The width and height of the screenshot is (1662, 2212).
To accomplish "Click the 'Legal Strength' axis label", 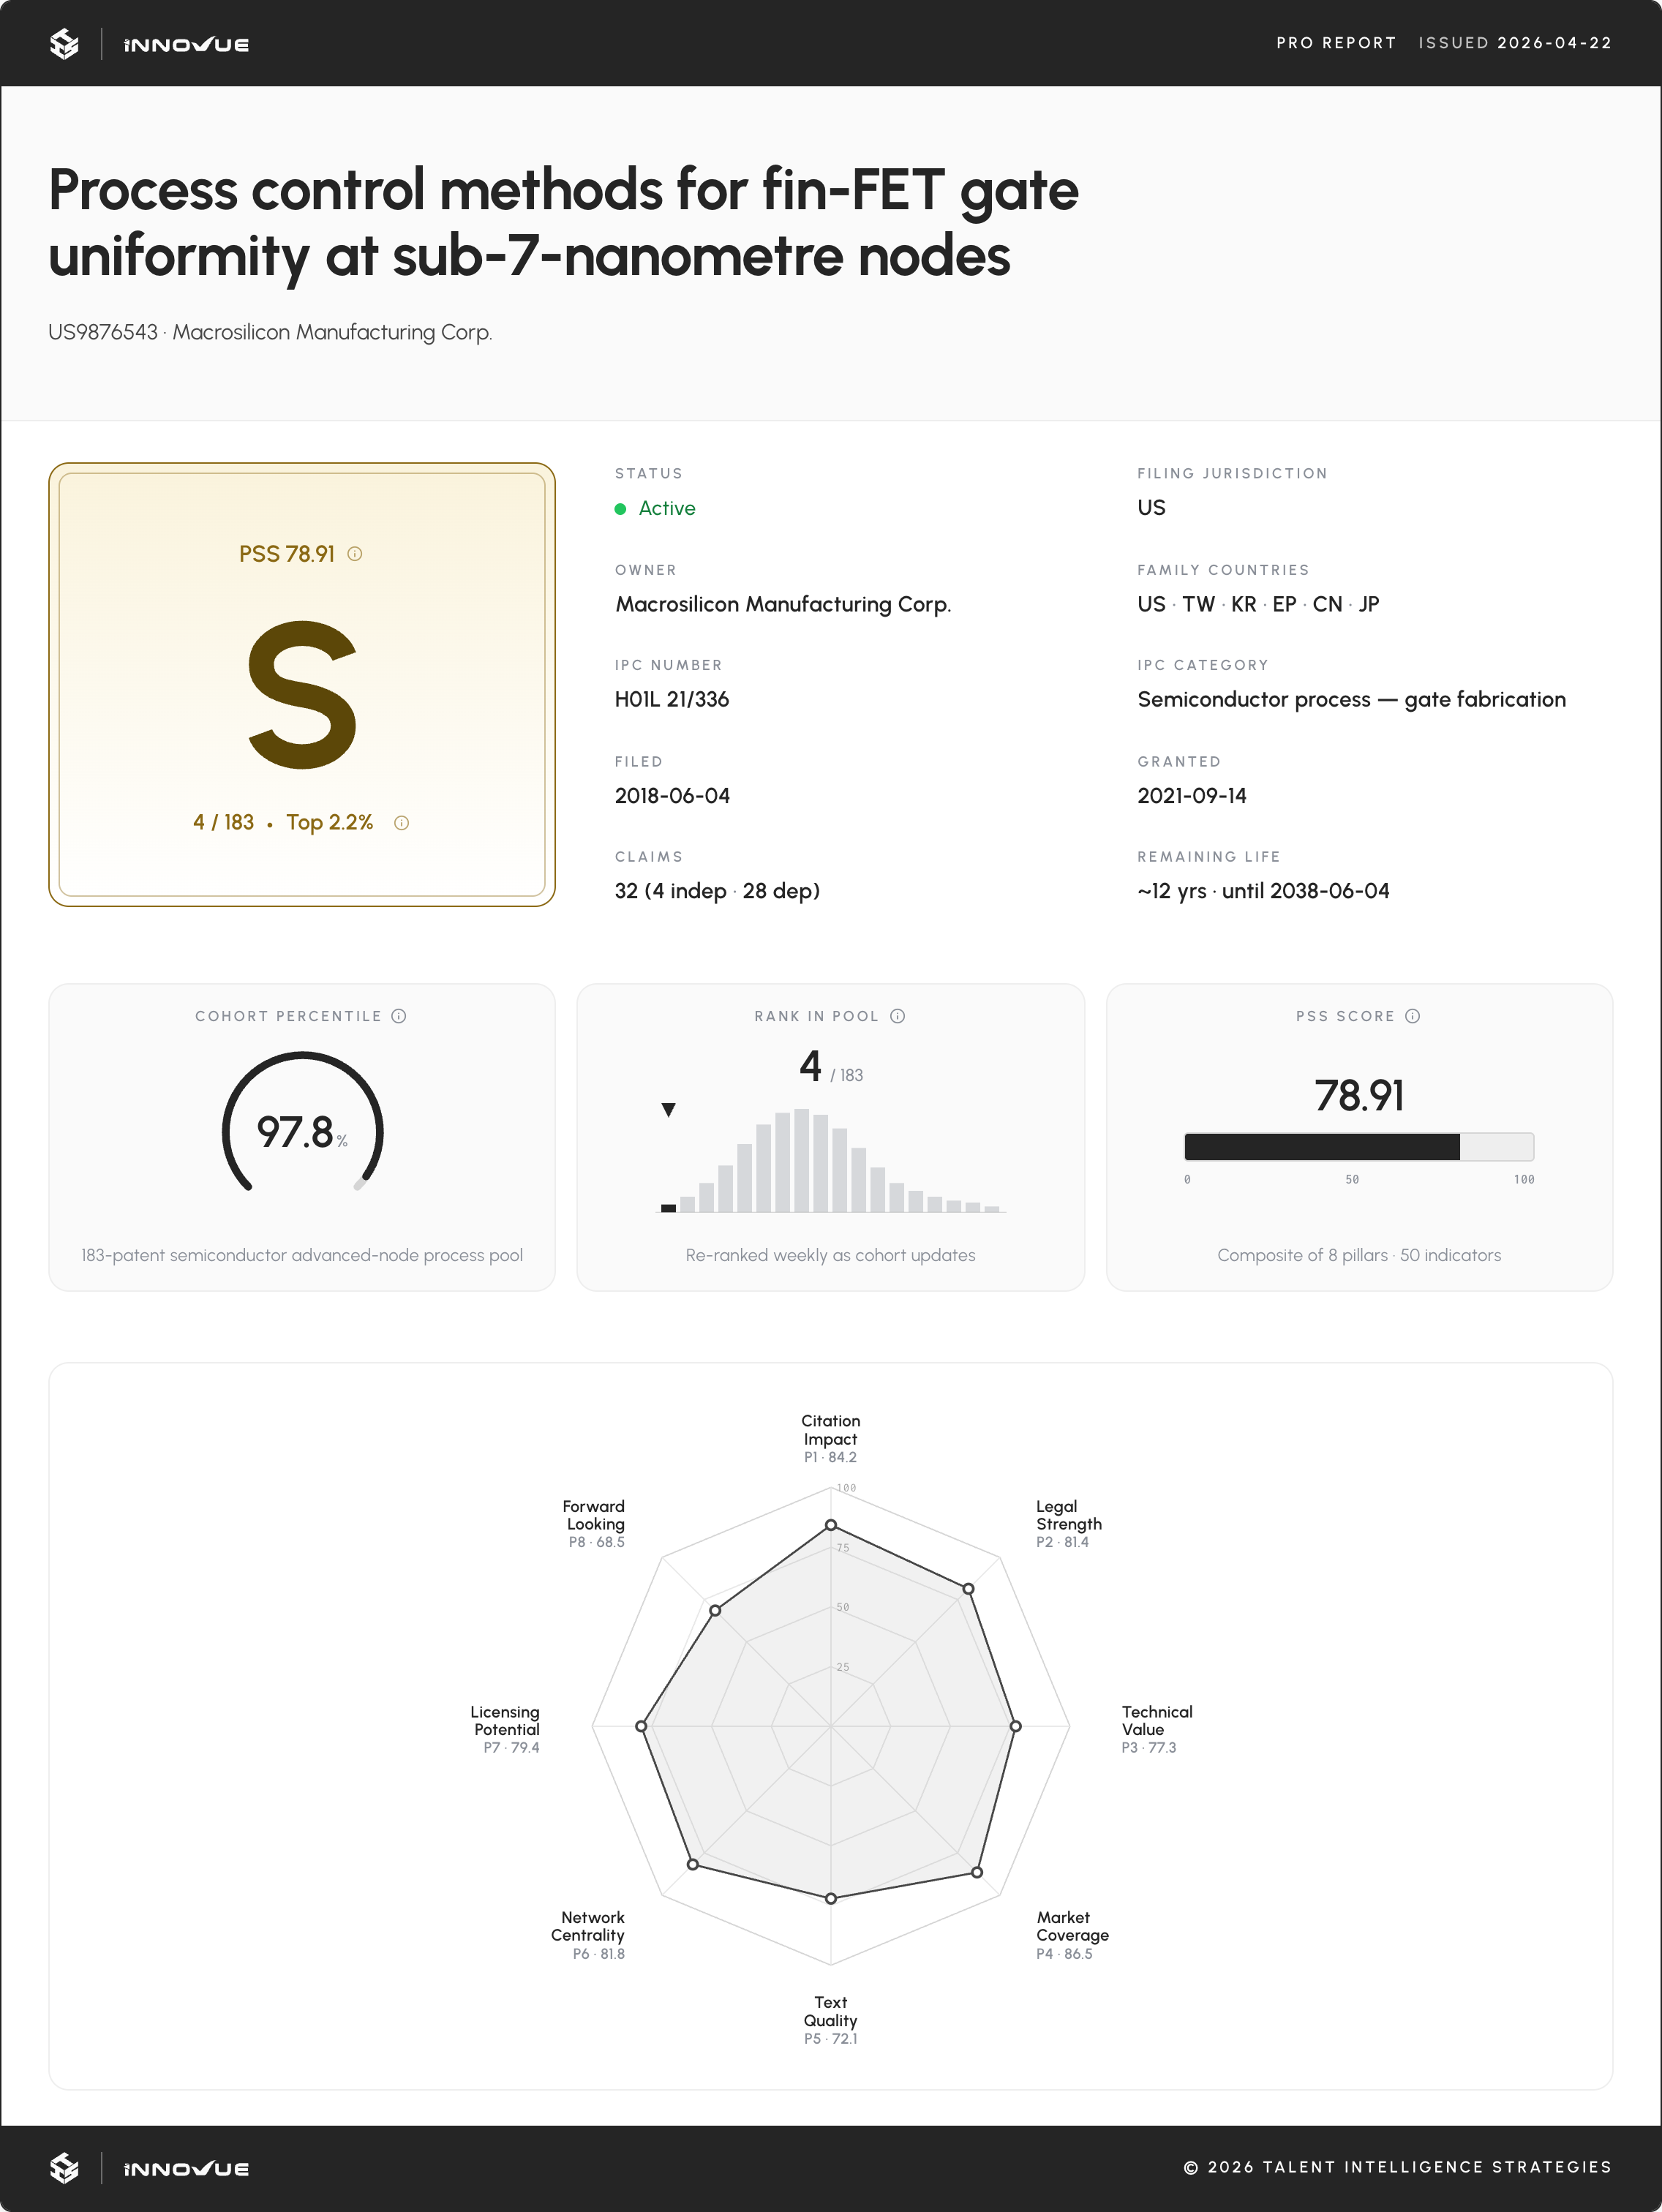I will coord(1069,1515).
